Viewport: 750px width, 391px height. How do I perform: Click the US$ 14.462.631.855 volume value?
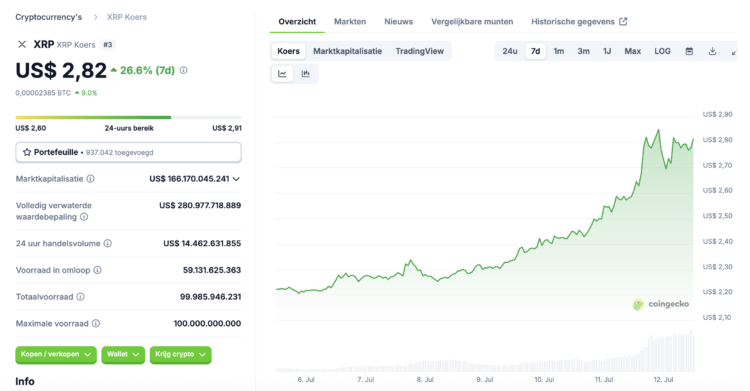click(202, 243)
